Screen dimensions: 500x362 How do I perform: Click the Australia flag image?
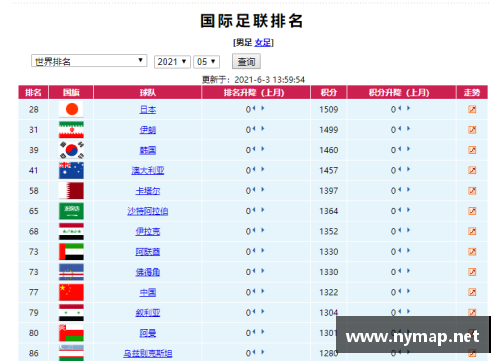[71, 170]
